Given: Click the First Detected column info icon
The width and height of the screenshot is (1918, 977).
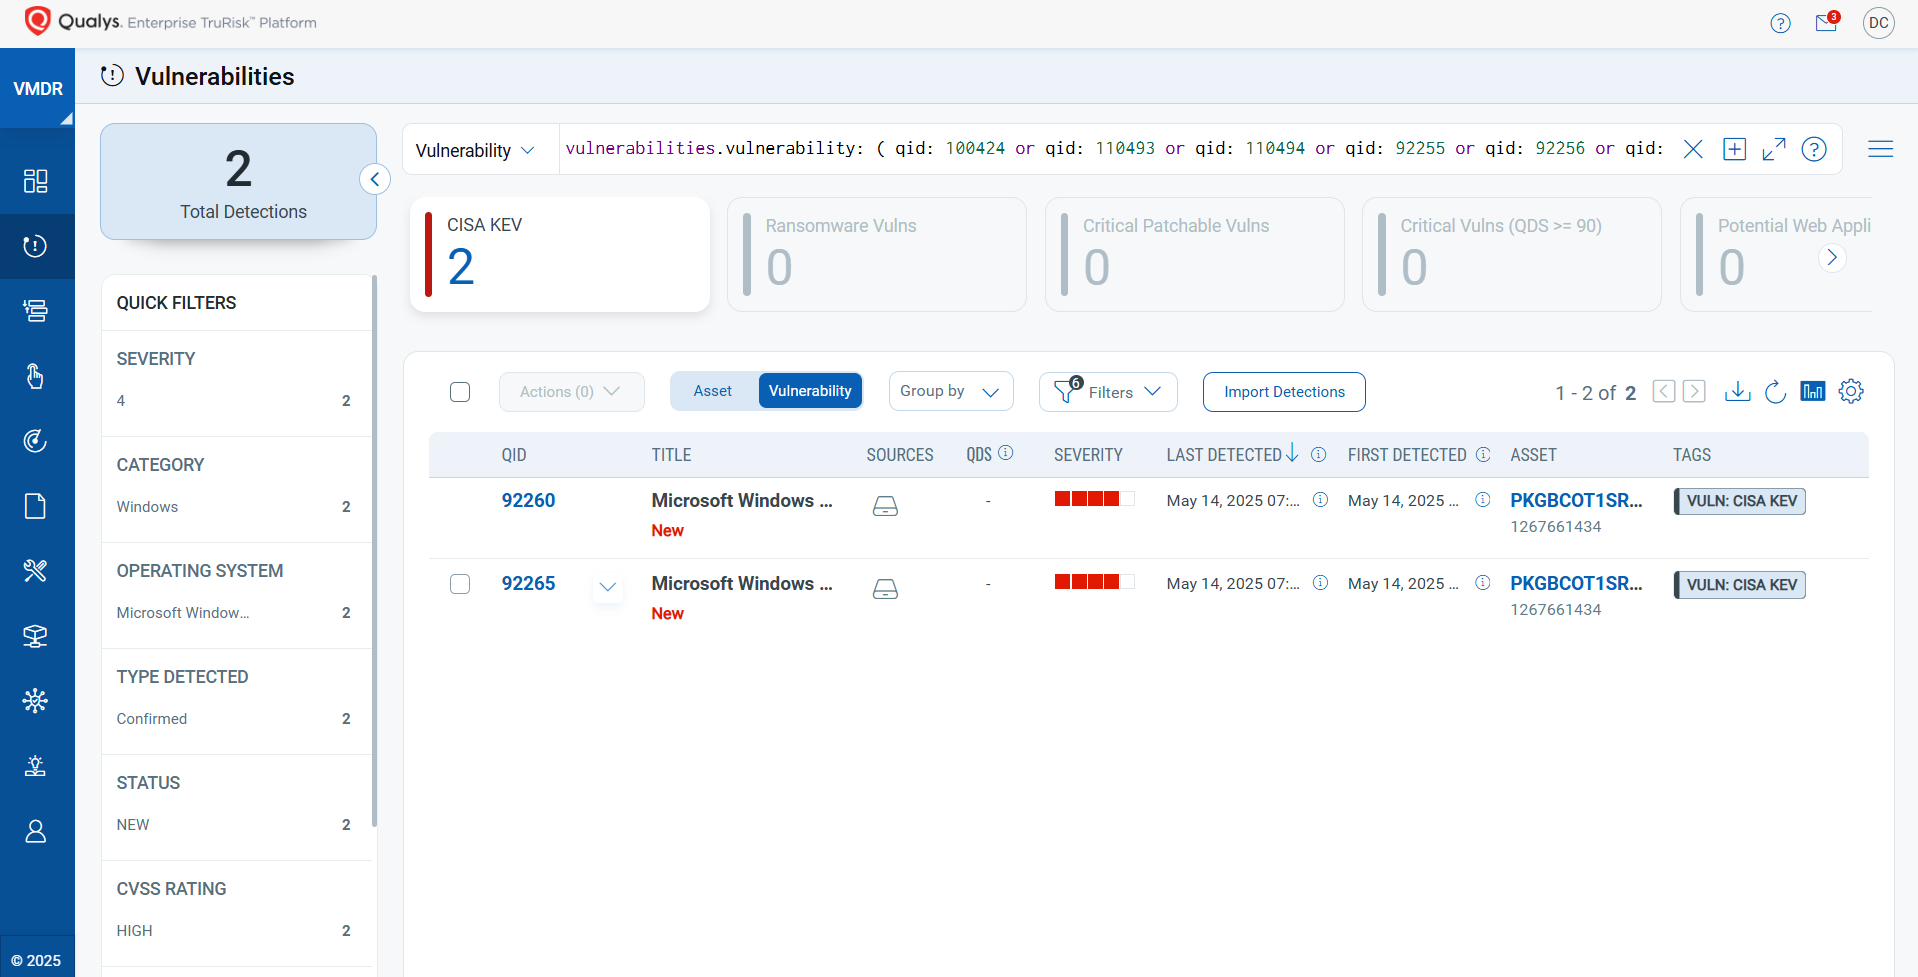Looking at the screenshot, I should pyautogui.click(x=1483, y=454).
